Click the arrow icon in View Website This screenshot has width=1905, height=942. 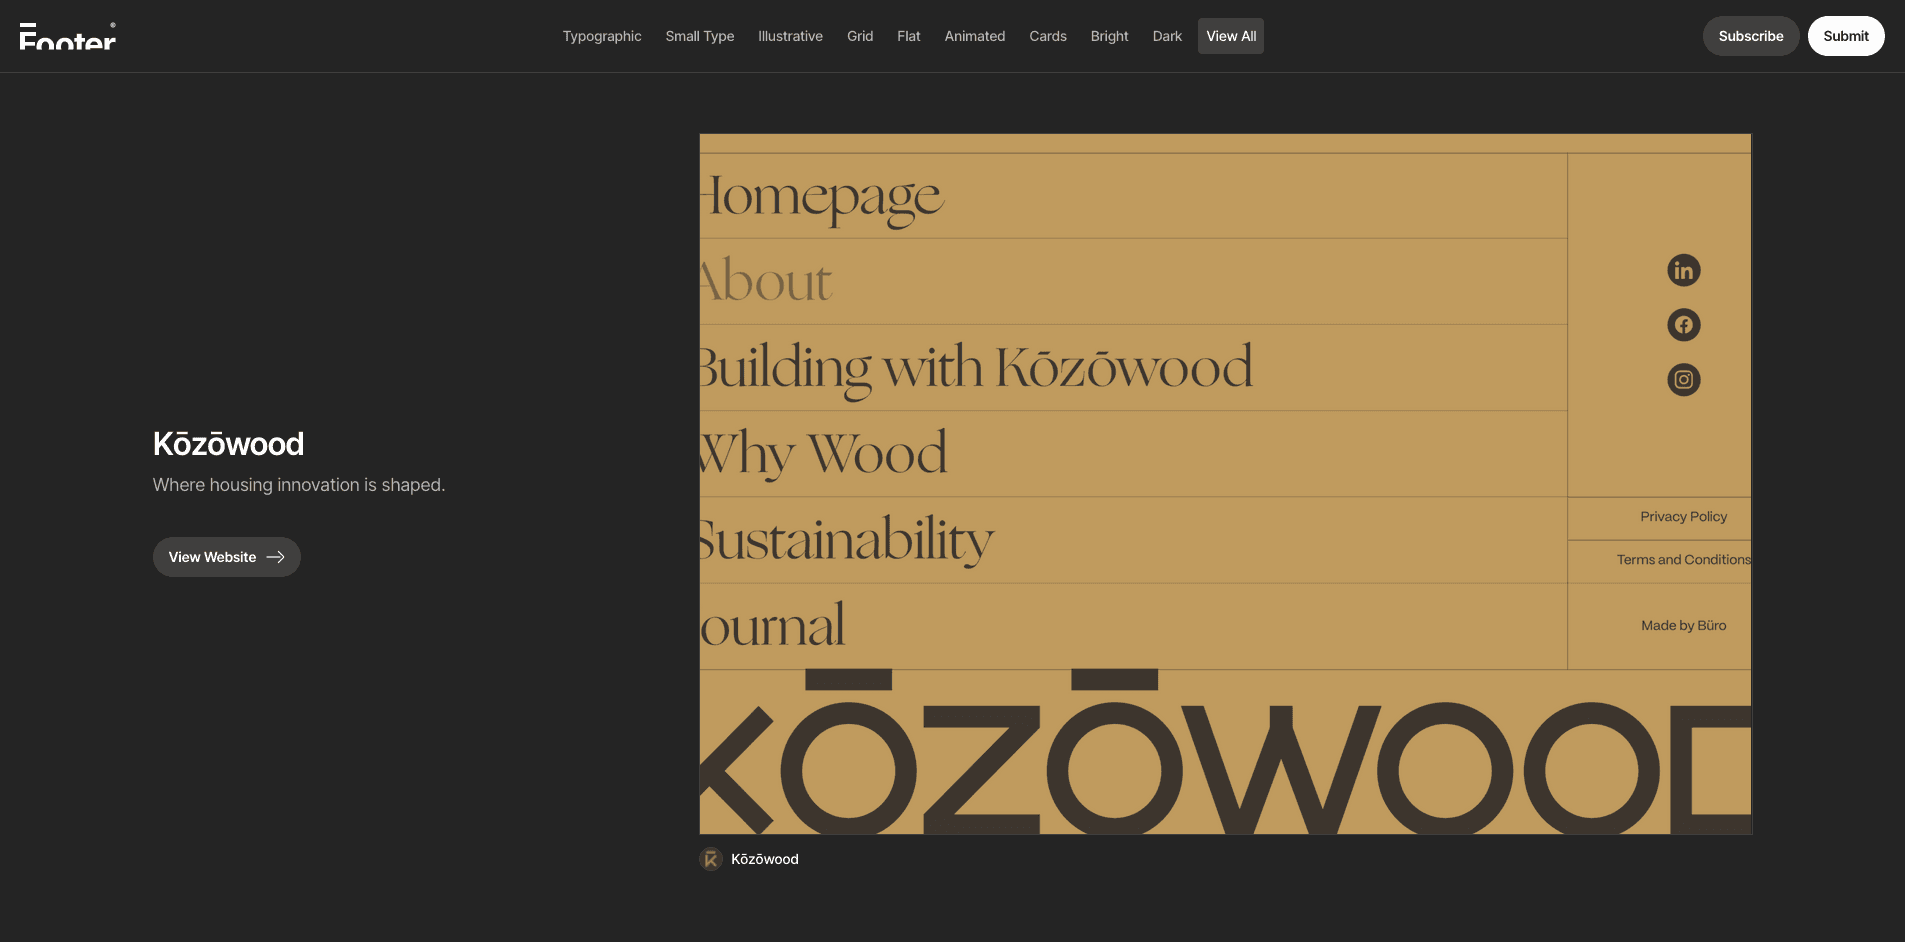(x=276, y=557)
